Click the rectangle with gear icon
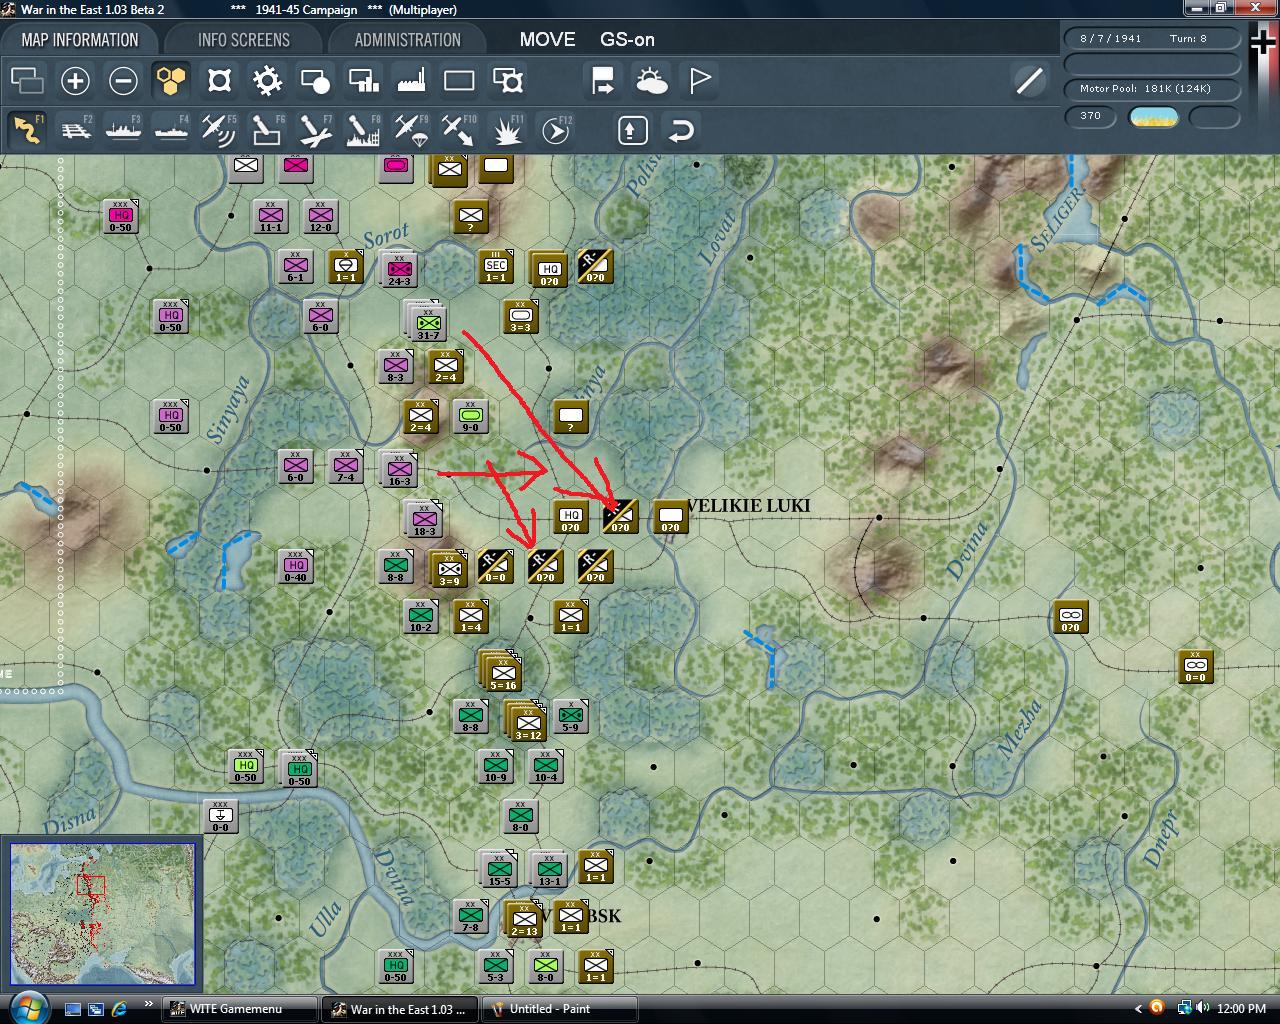 tap(507, 81)
